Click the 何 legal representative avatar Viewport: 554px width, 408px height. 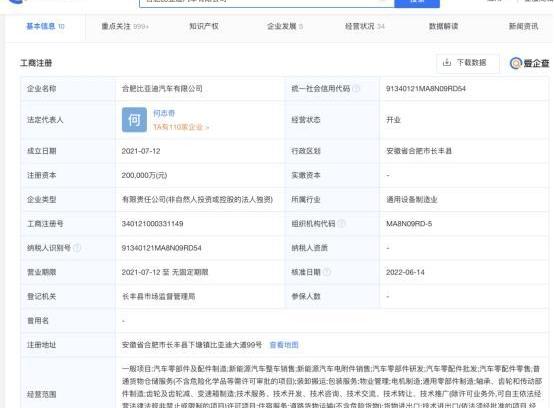click(x=134, y=120)
